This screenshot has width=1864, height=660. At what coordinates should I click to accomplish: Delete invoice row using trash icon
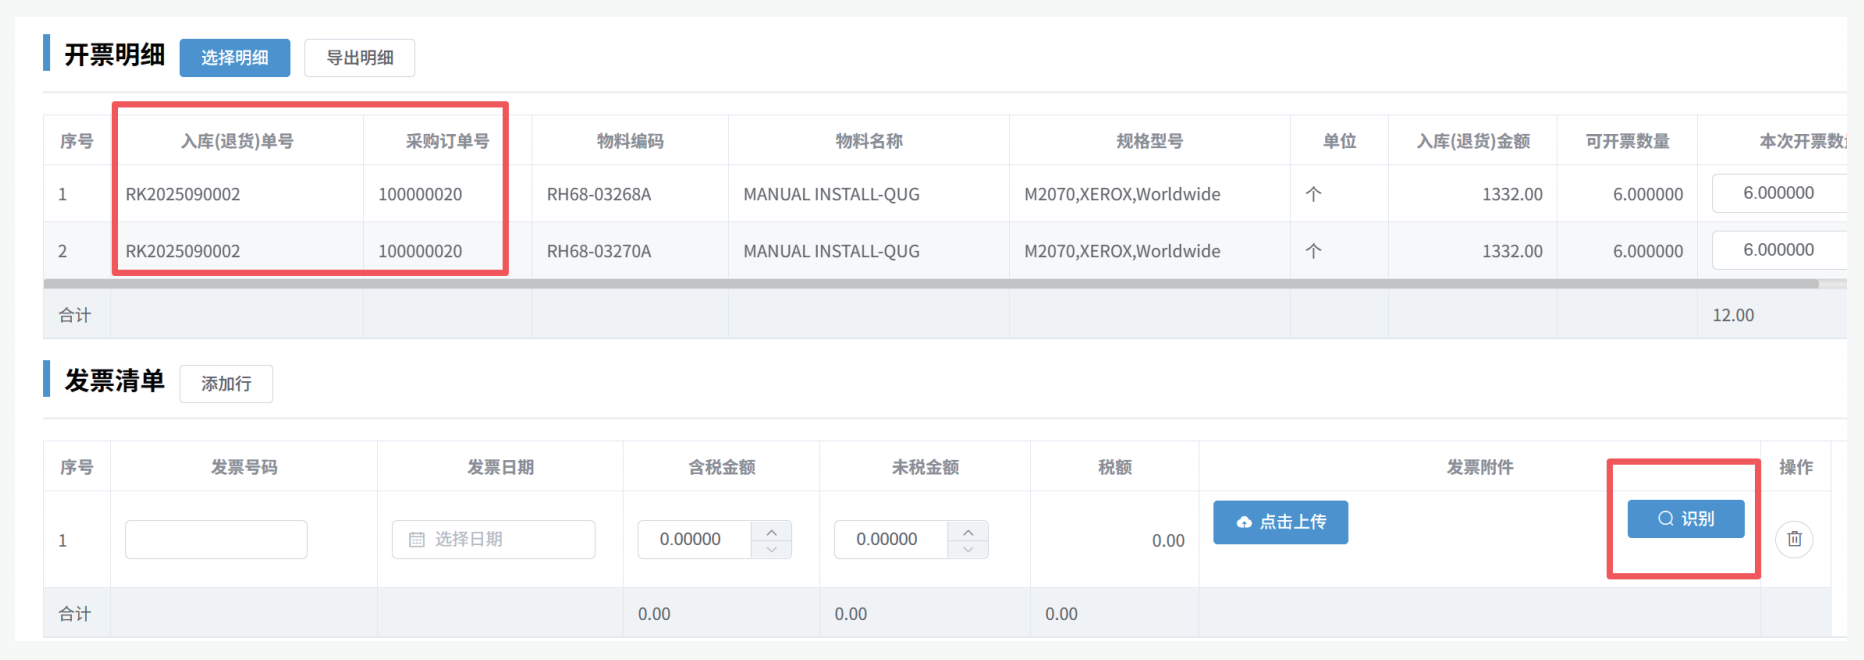(1794, 539)
